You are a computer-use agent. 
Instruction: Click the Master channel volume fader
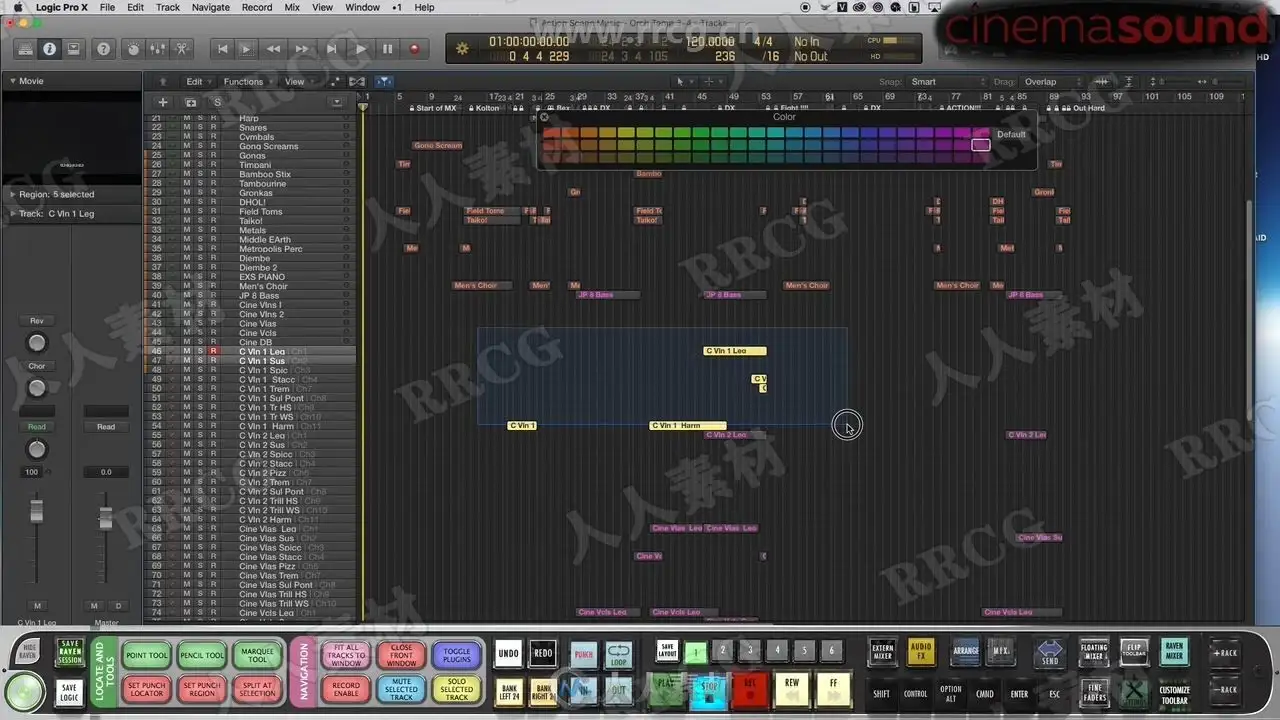[x=105, y=517]
